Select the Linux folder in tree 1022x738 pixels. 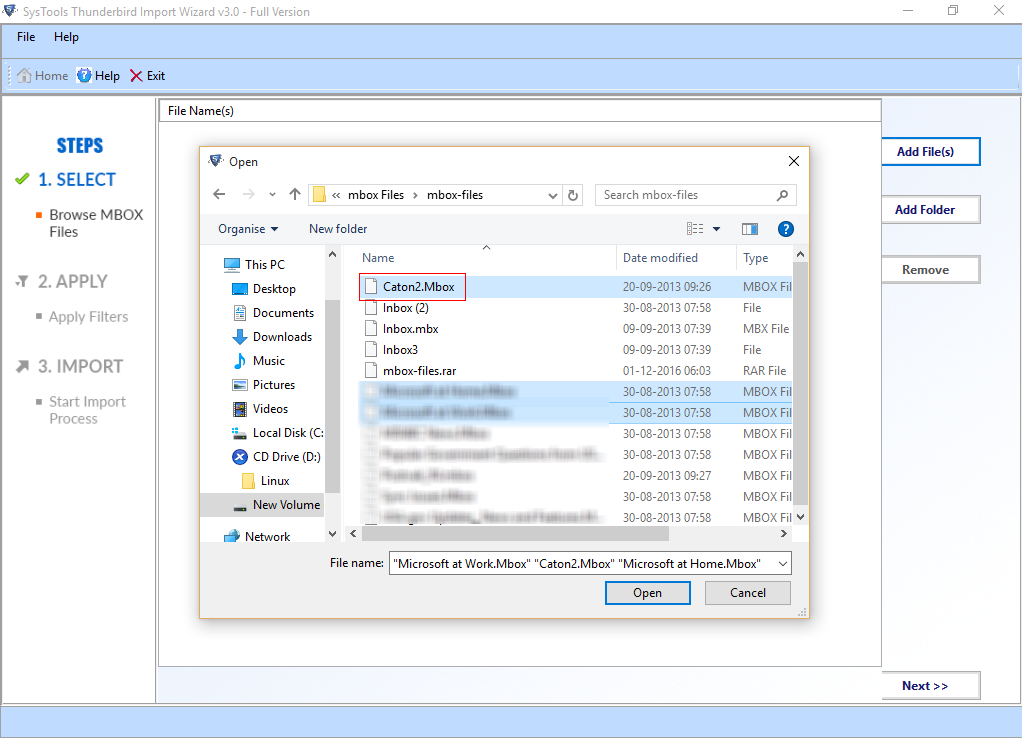265,481
